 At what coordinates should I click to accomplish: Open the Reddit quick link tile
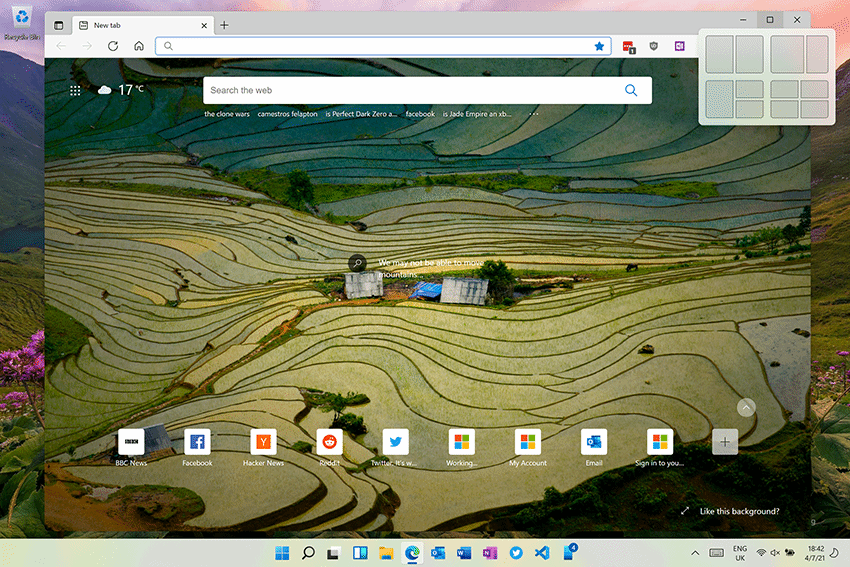tap(329, 442)
